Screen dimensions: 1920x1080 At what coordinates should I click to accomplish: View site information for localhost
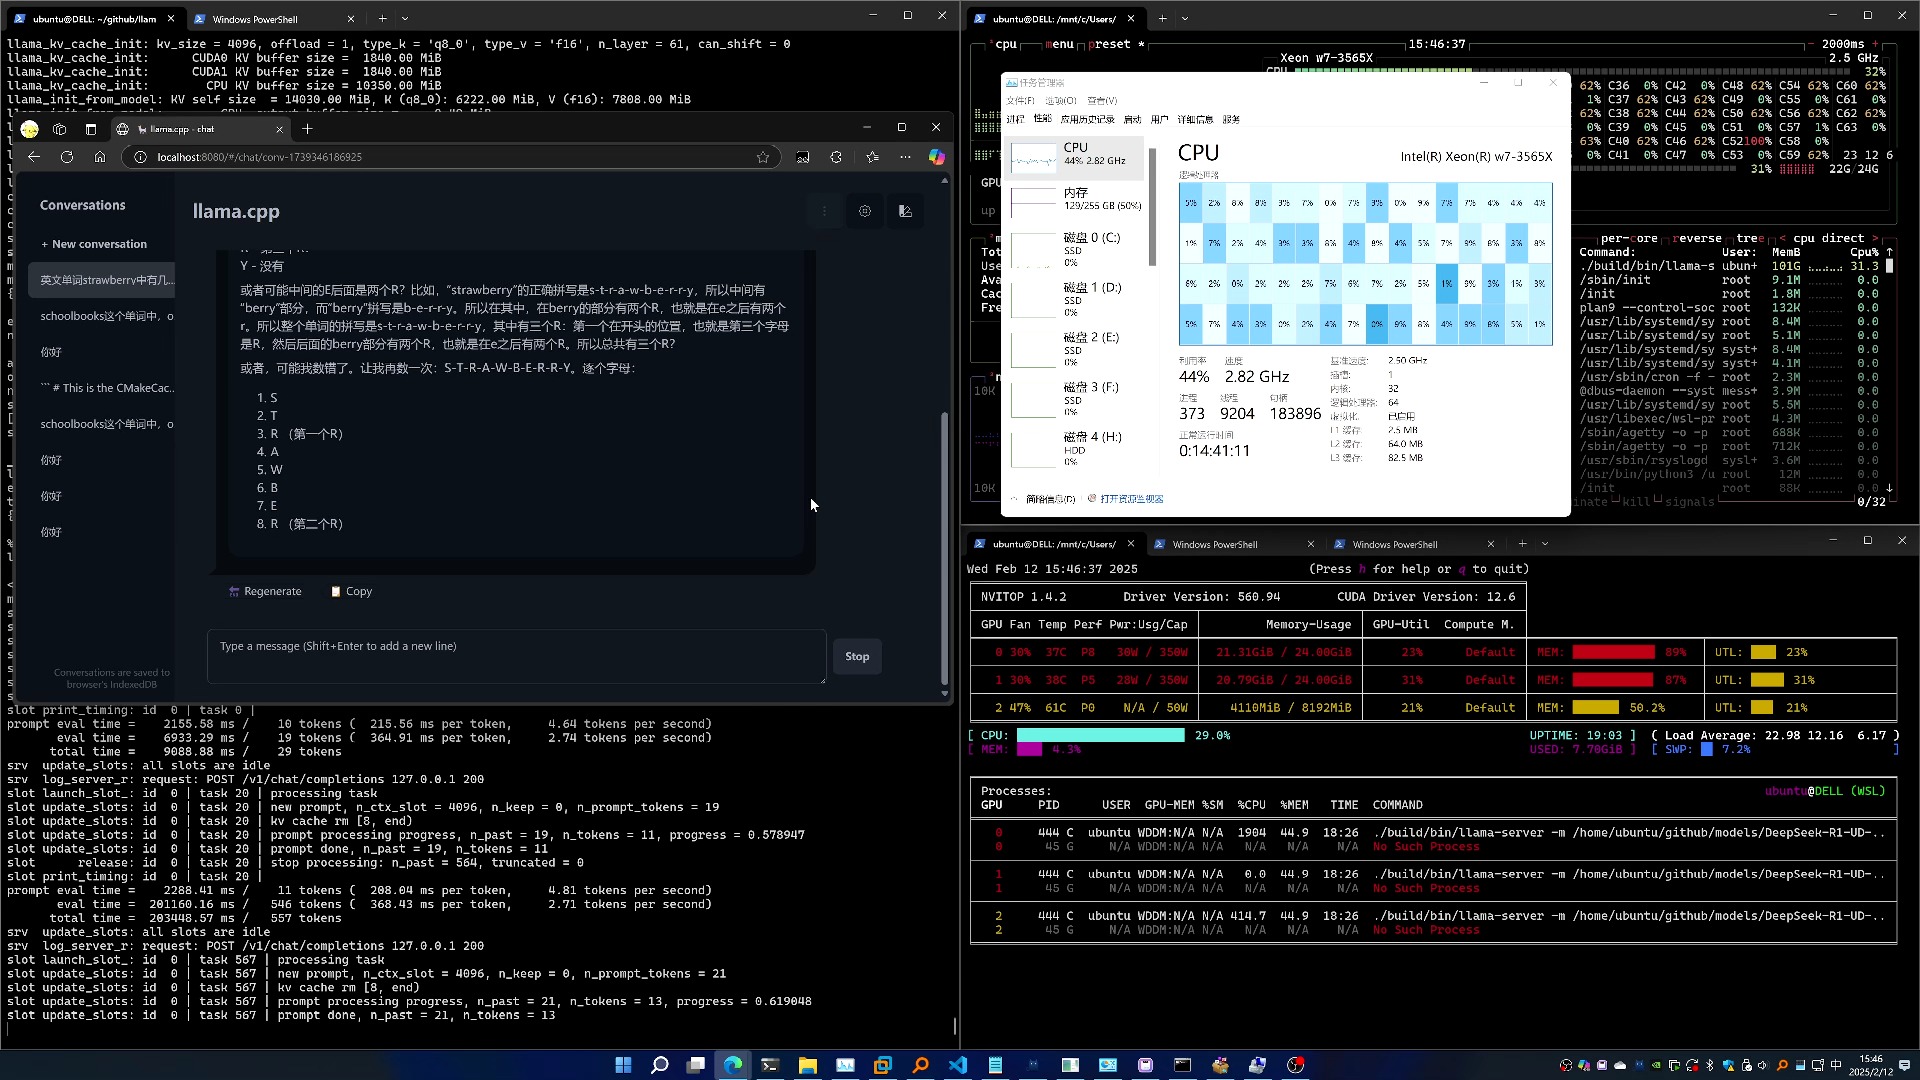[140, 157]
